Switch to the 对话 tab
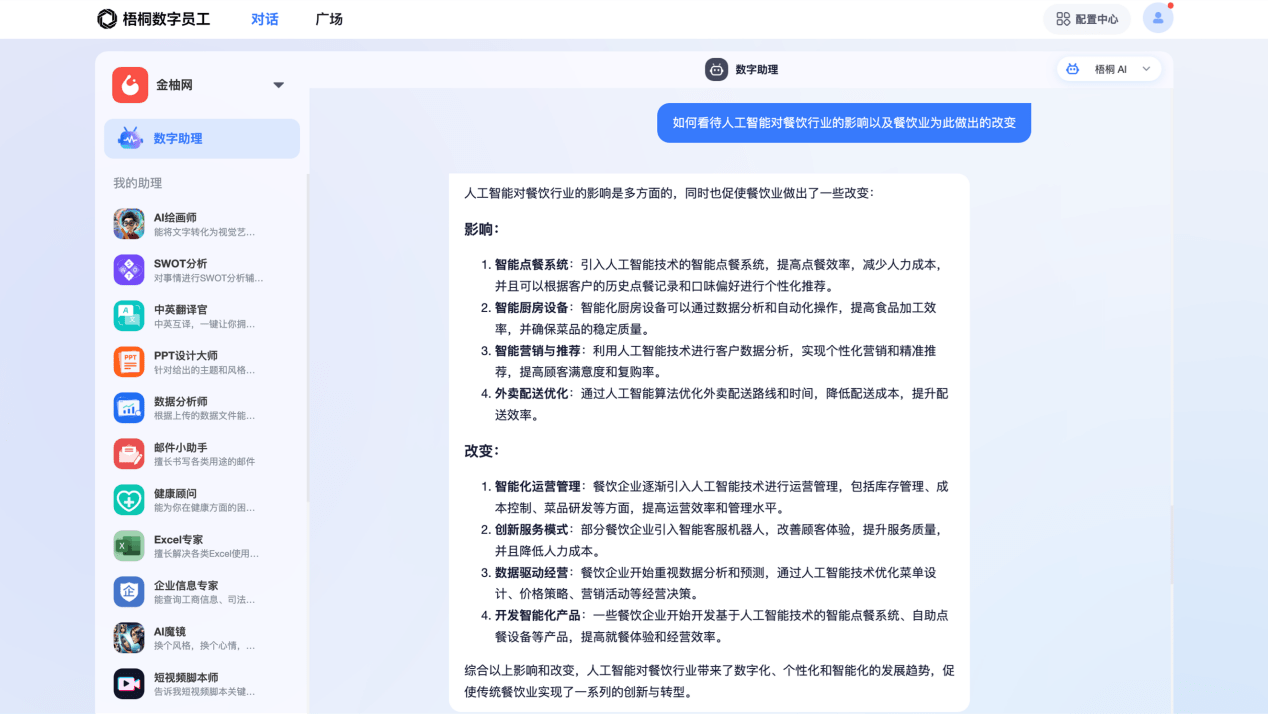1268x714 pixels. [265, 18]
